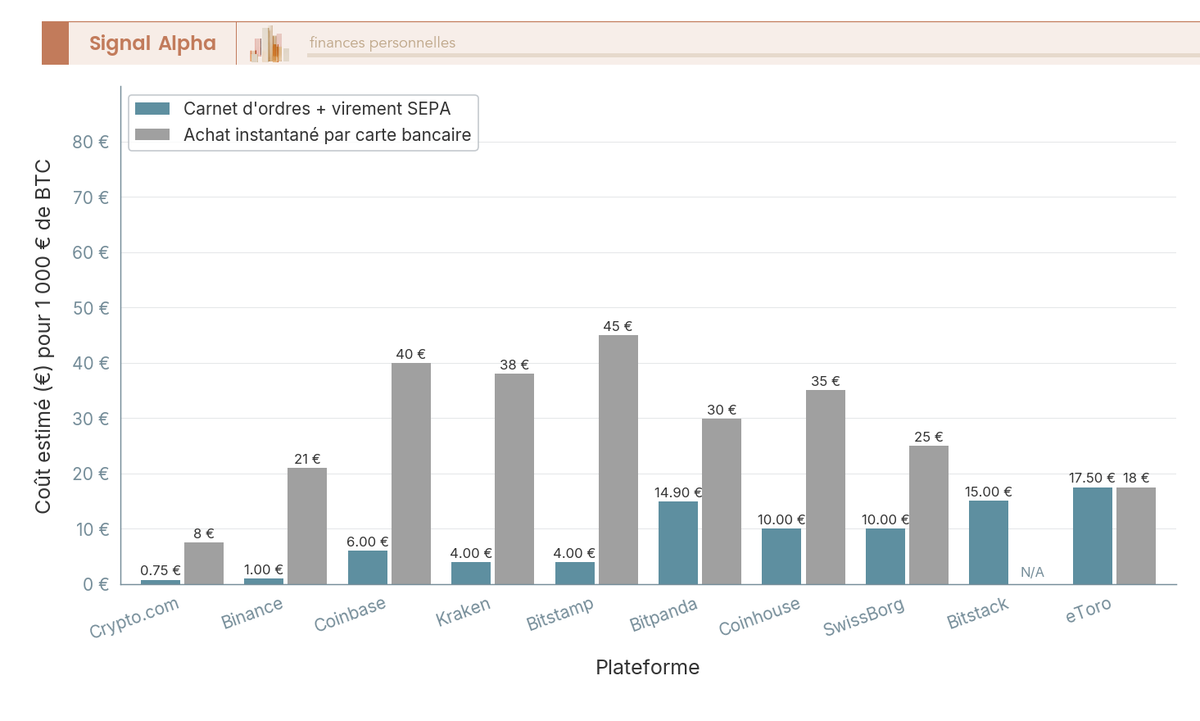Expand the finances personnelles header section
The image size is (1200, 721).
[380, 43]
